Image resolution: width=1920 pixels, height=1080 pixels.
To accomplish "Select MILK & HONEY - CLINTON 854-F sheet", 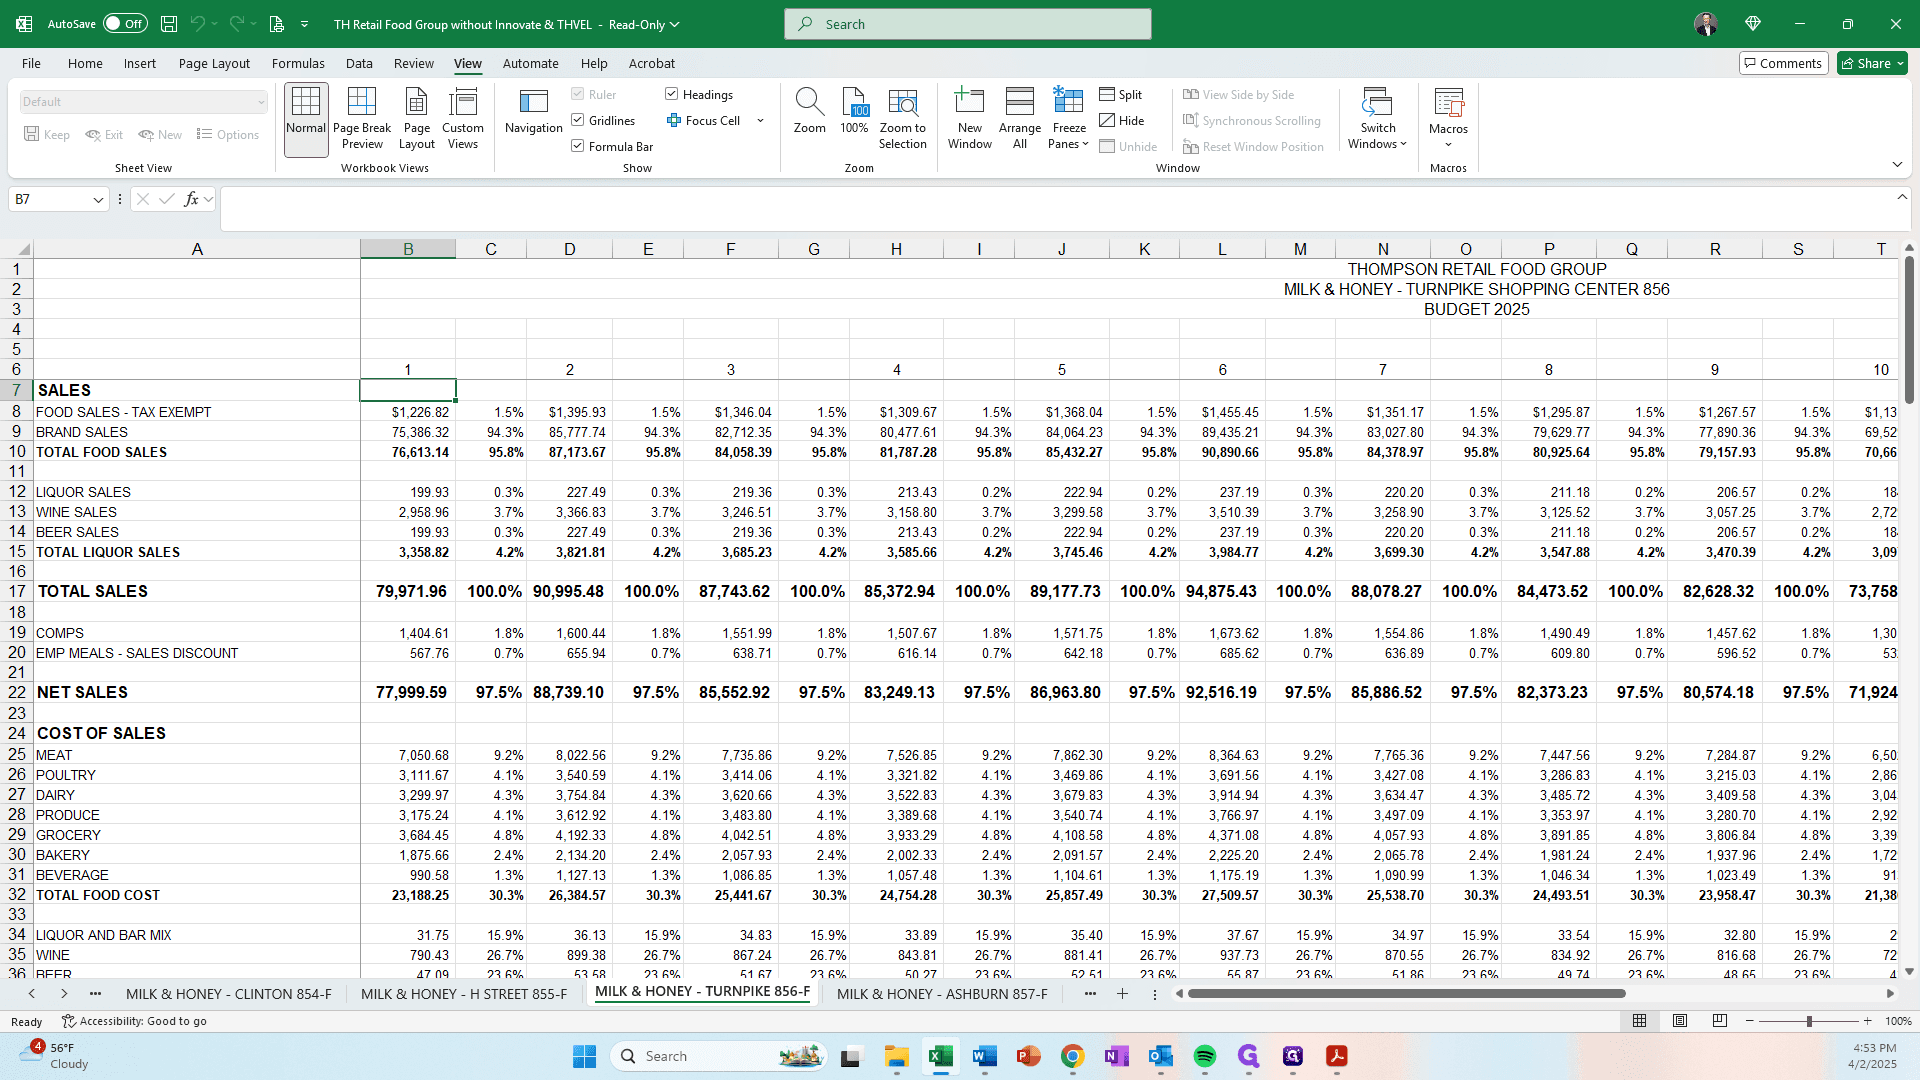I will click(x=228, y=994).
